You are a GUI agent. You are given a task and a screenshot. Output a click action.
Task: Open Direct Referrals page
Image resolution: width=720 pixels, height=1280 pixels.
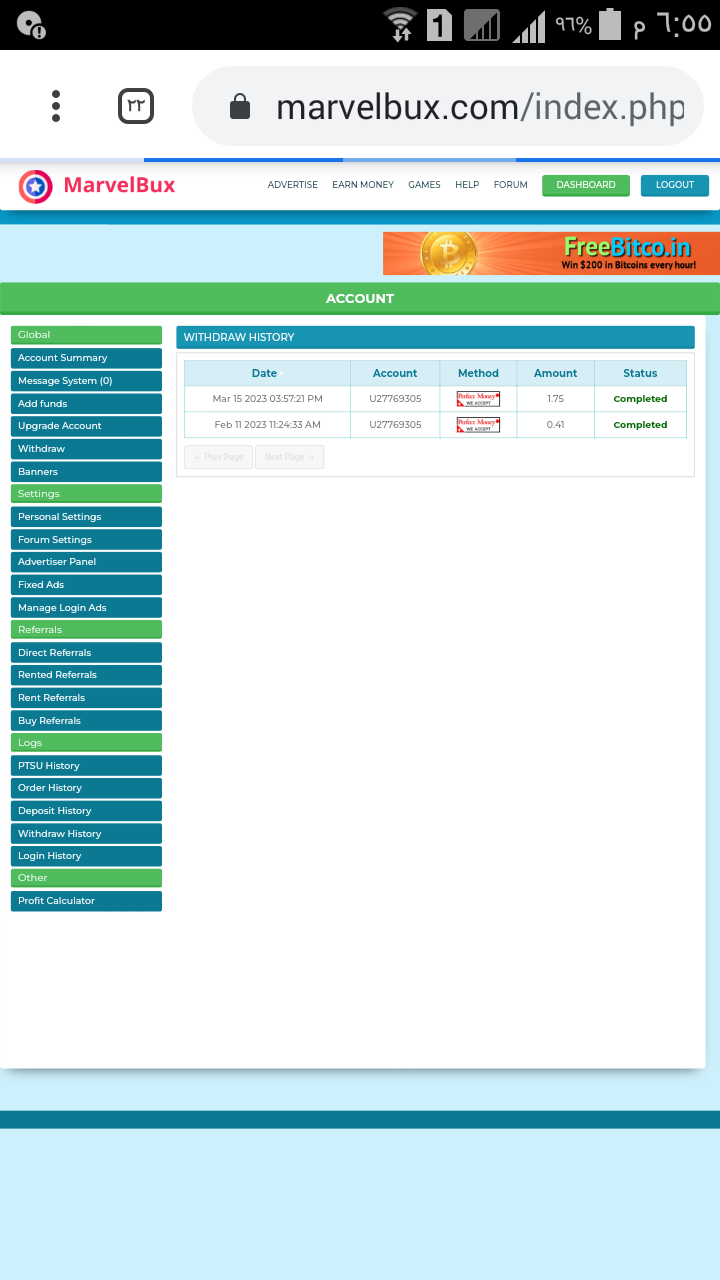86,653
